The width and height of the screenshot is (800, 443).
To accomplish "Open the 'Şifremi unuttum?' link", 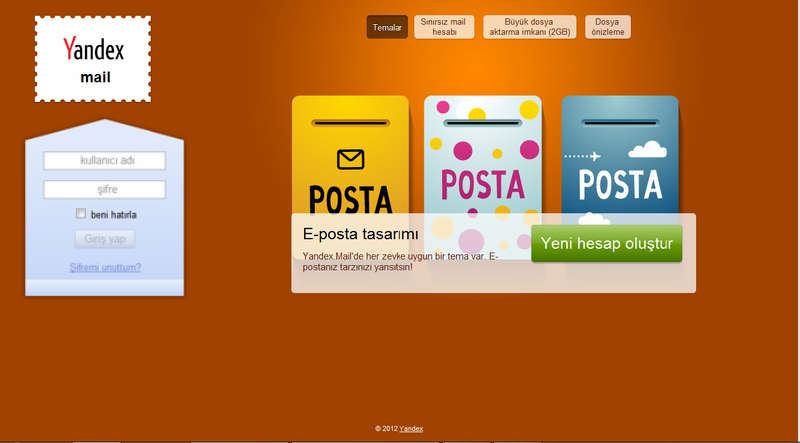I will click(105, 267).
